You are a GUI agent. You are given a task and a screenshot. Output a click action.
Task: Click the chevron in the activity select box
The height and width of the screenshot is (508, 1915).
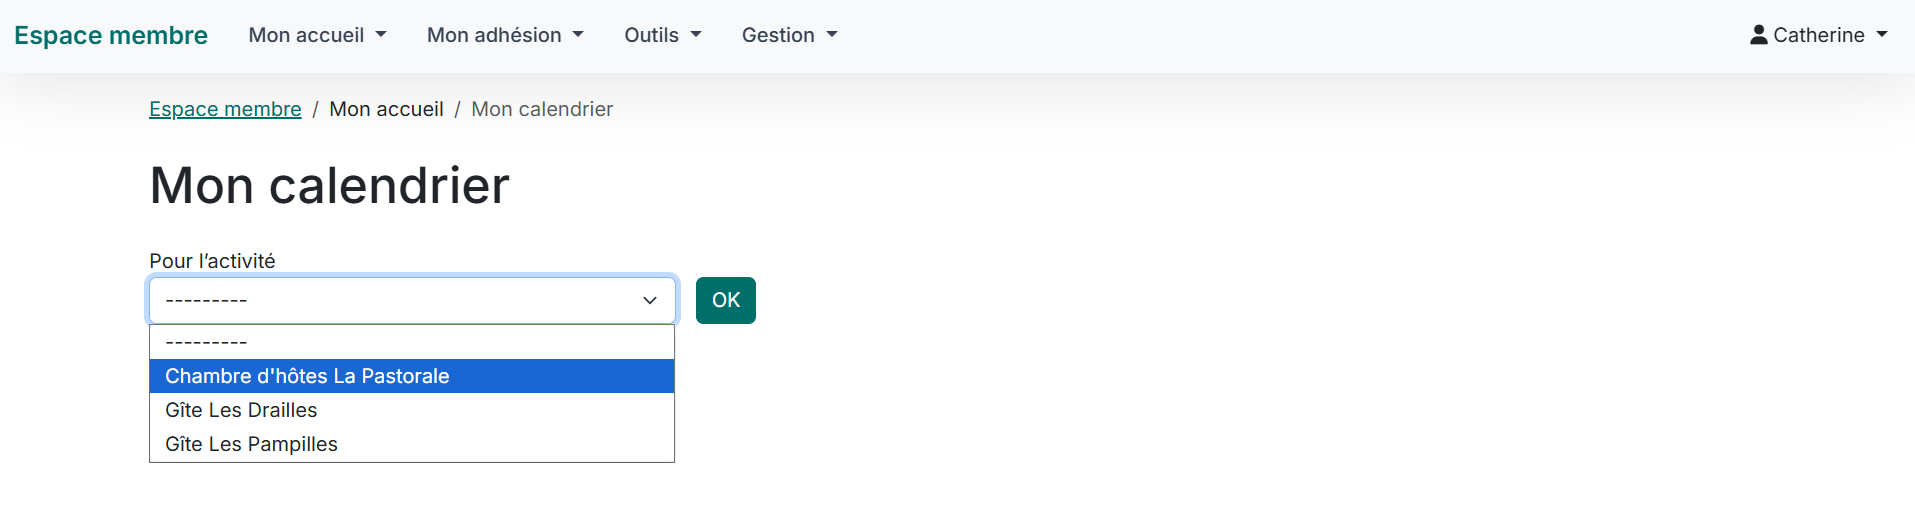(650, 300)
